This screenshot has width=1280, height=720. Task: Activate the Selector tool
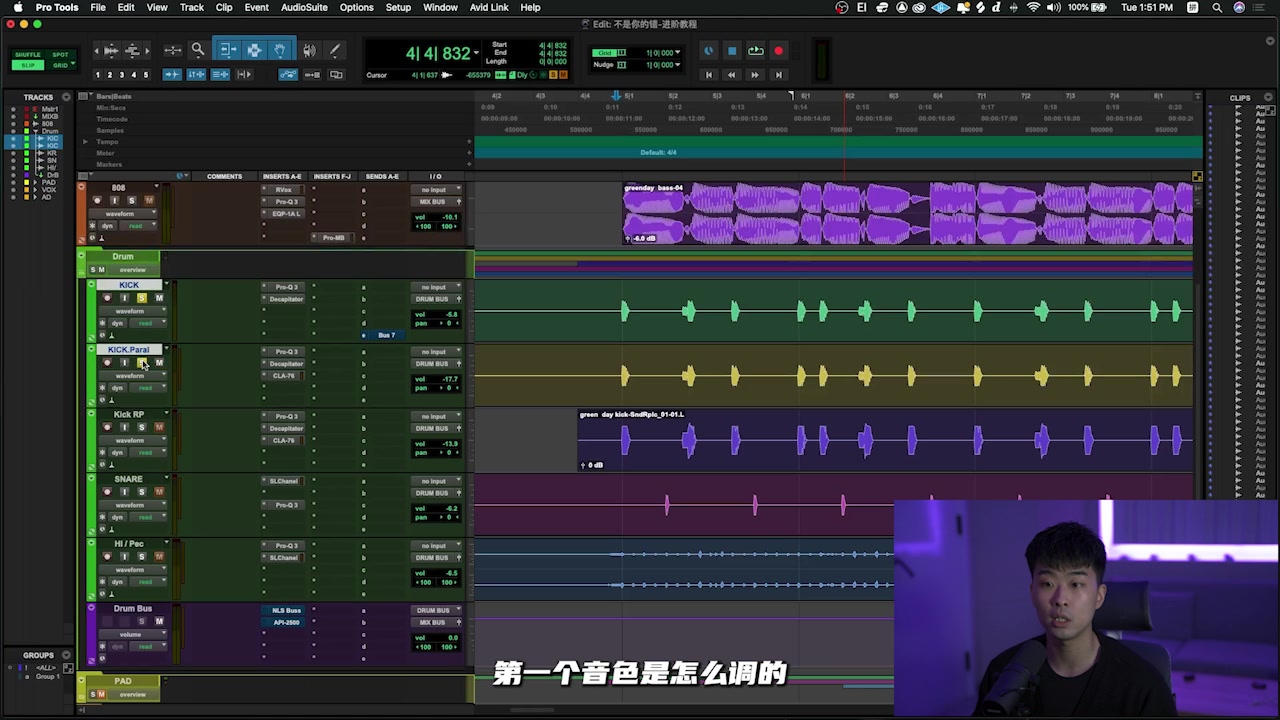click(x=255, y=49)
